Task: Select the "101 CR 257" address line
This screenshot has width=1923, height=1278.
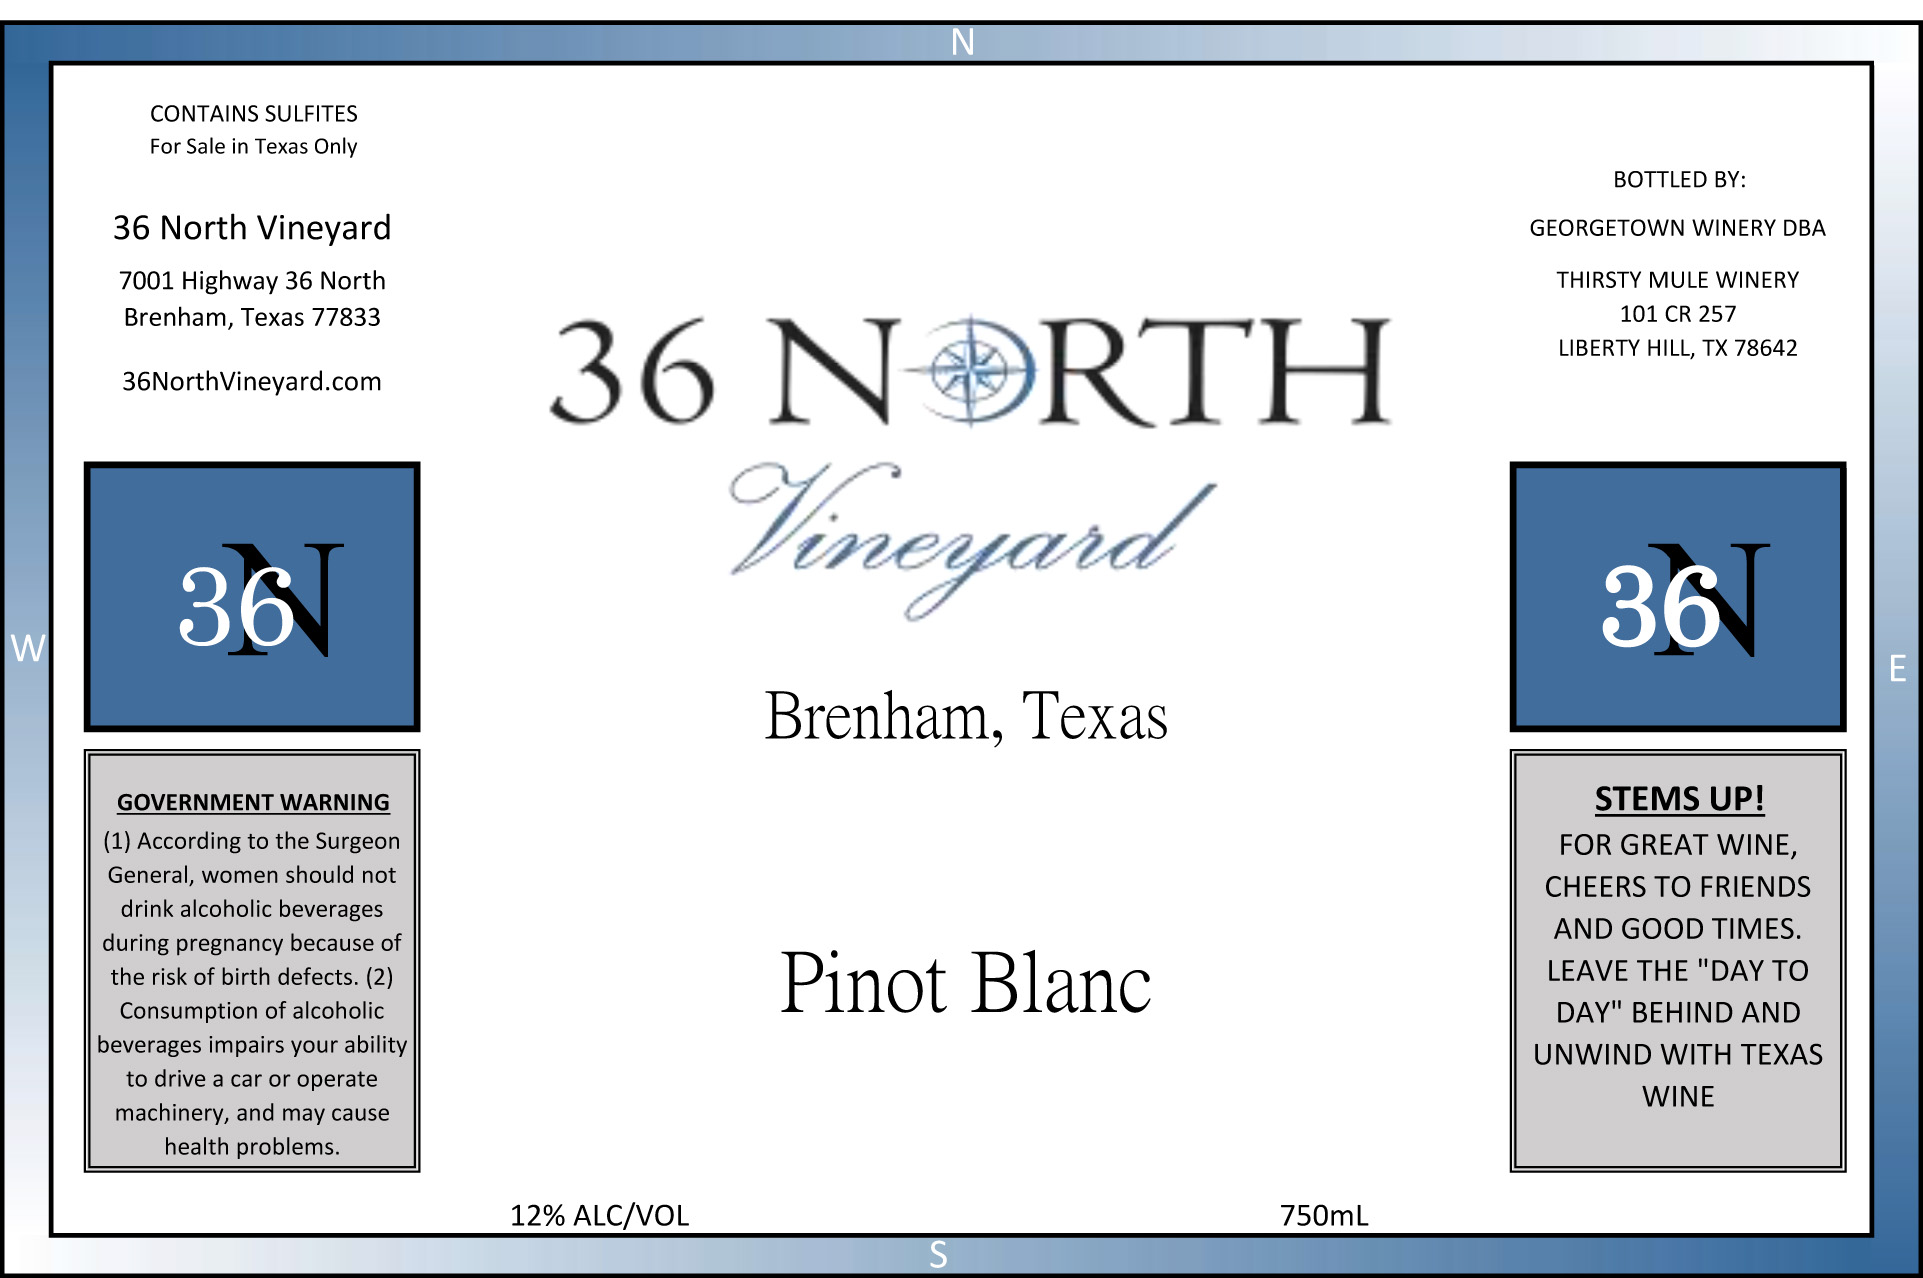Action: 1678,314
